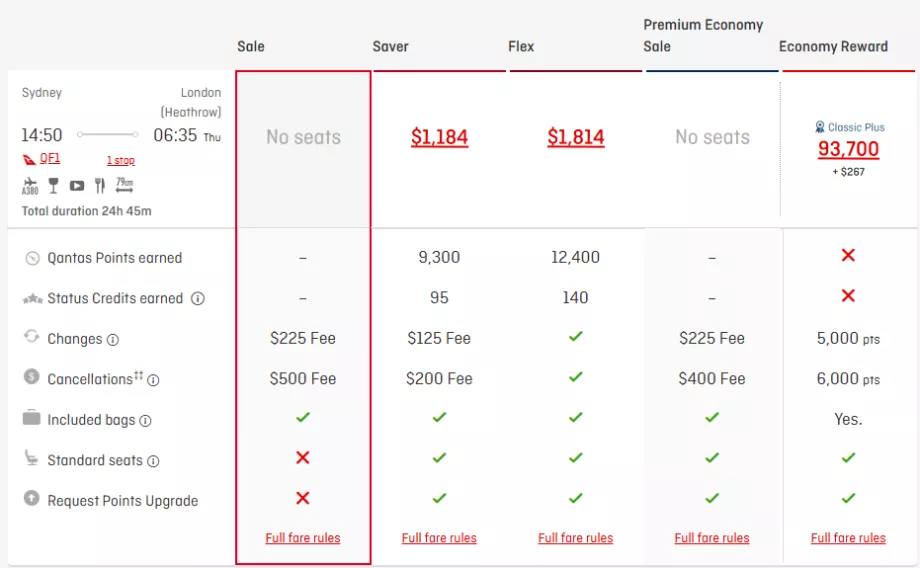This screenshot has height=568, width=920.
Task: Choose the $1,814 Flex fare price
Action: [x=575, y=137]
